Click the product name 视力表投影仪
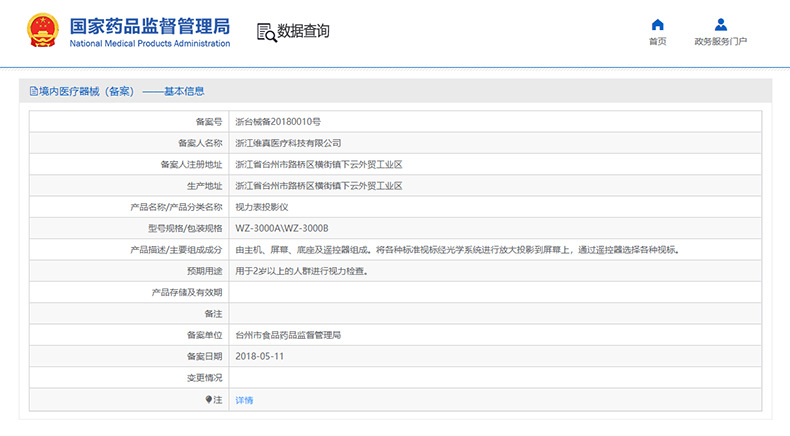Image resolution: width=790 pixels, height=436 pixels. [261, 207]
